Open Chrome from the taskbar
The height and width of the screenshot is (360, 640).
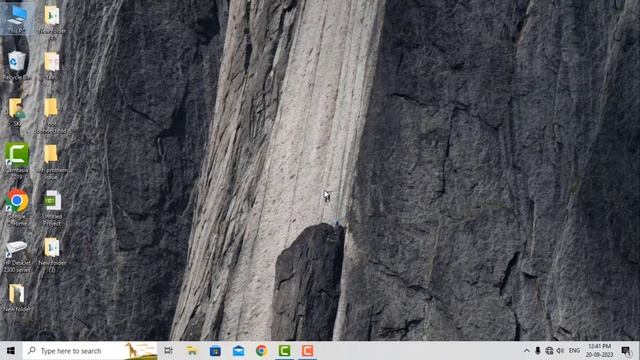(x=262, y=351)
